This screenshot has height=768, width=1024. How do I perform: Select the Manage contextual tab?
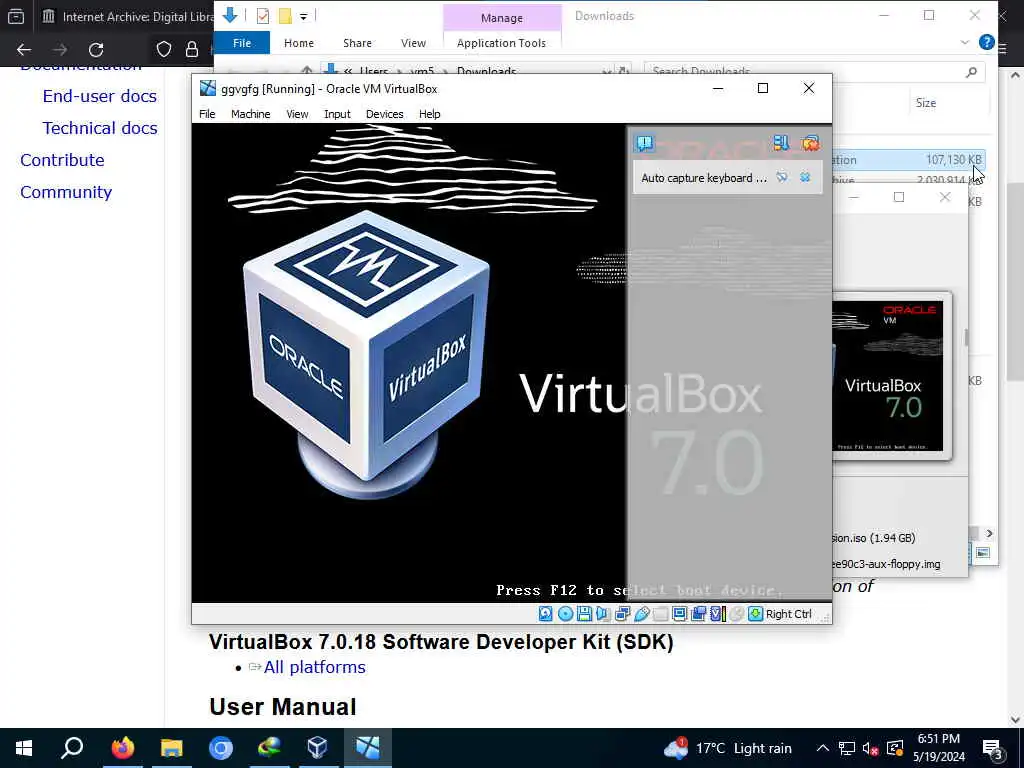pyautogui.click(x=502, y=18)
